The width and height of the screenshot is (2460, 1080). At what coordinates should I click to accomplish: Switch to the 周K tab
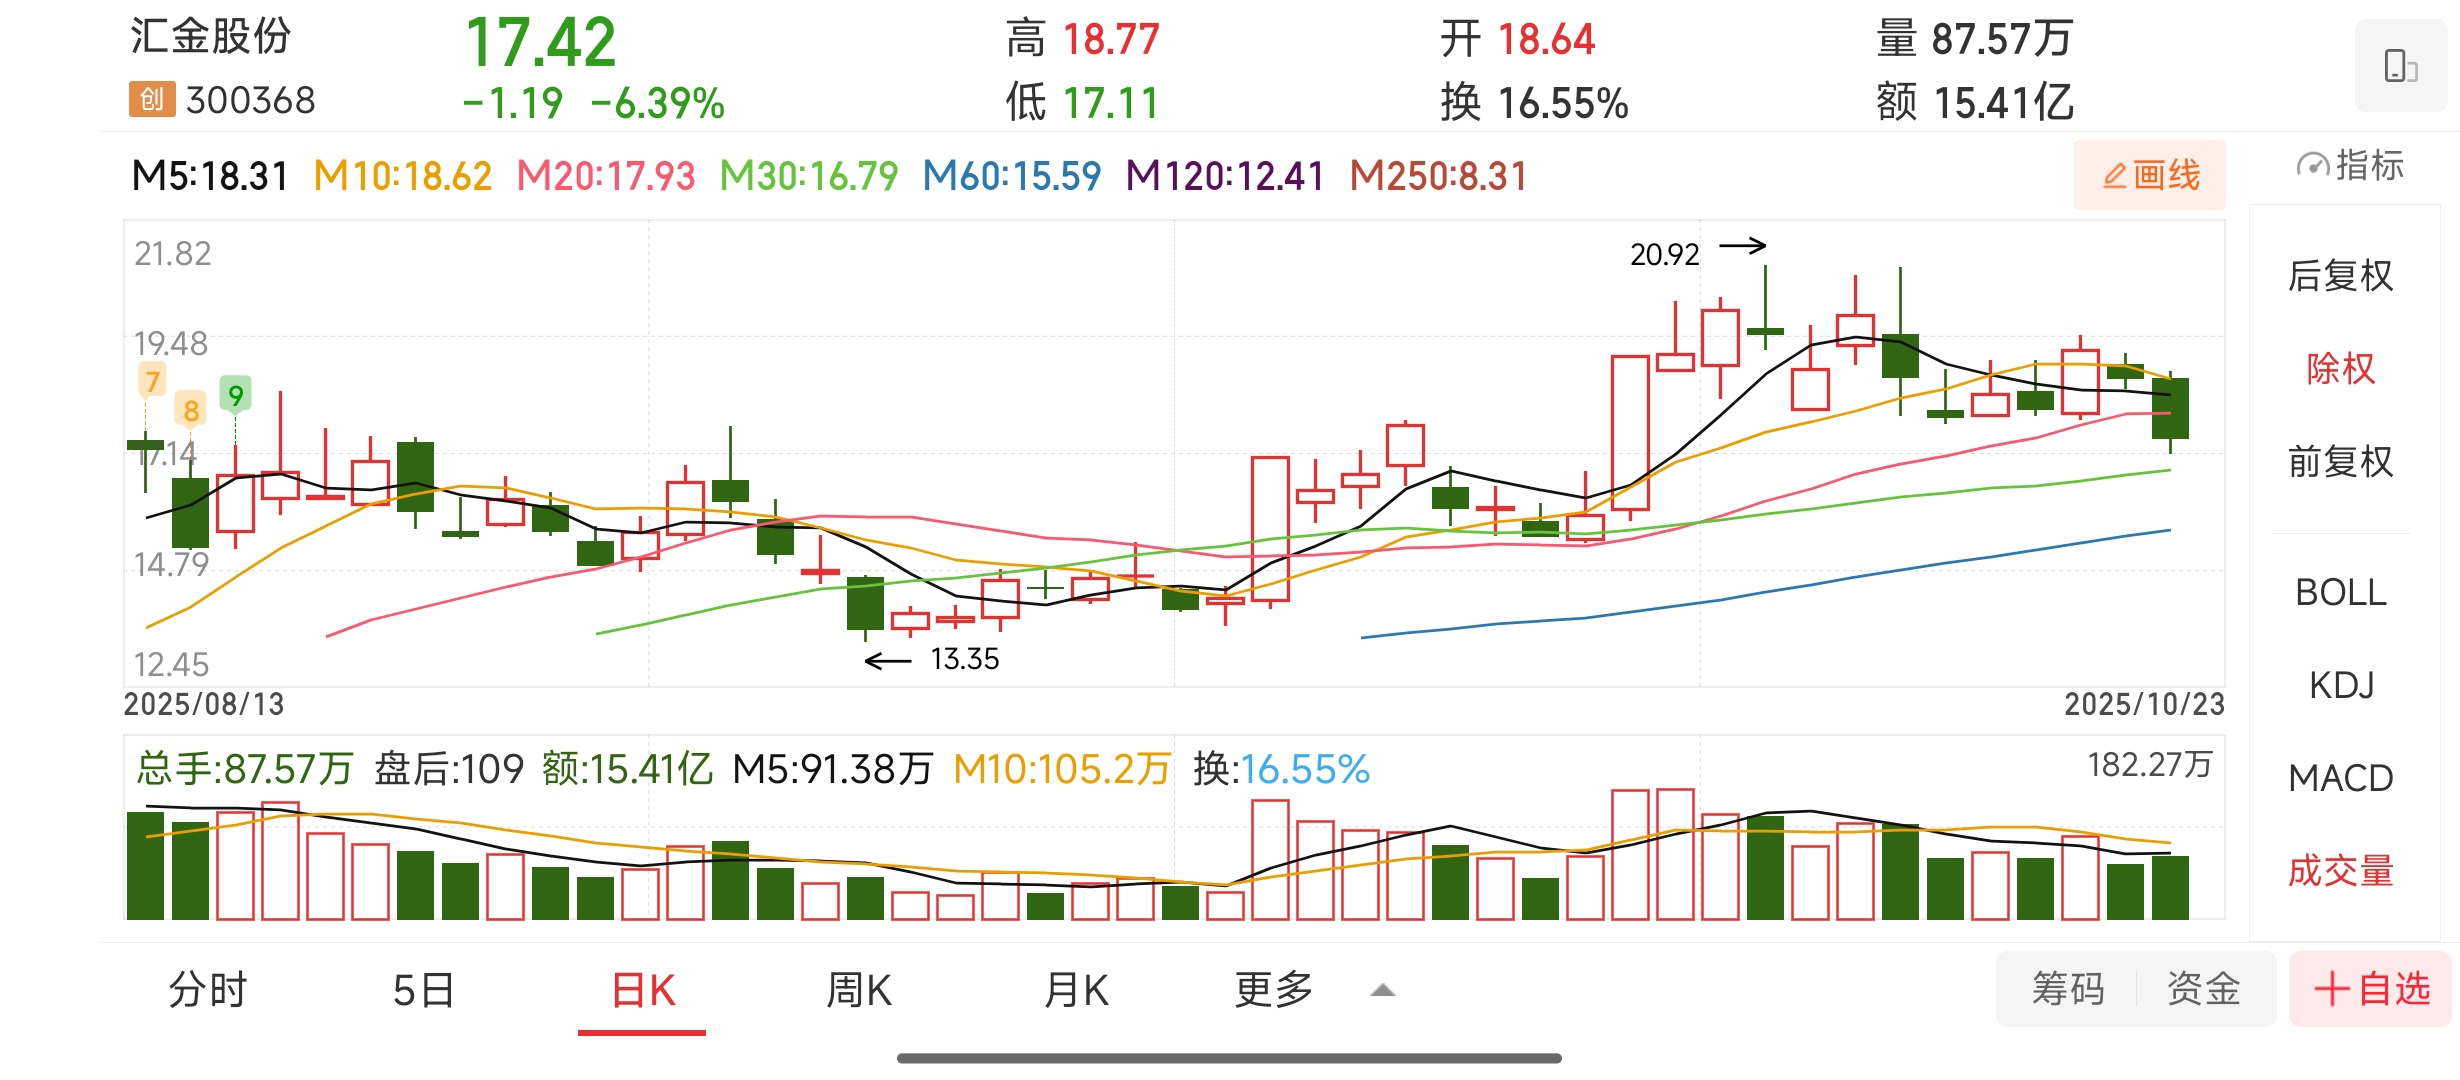[858, 990]
